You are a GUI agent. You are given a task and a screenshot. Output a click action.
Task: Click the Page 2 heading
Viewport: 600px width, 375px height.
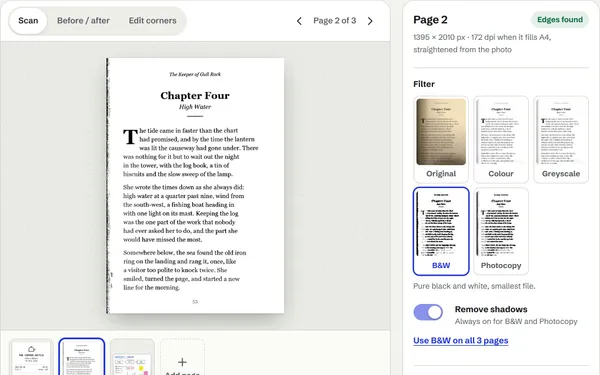pos(430,20)
